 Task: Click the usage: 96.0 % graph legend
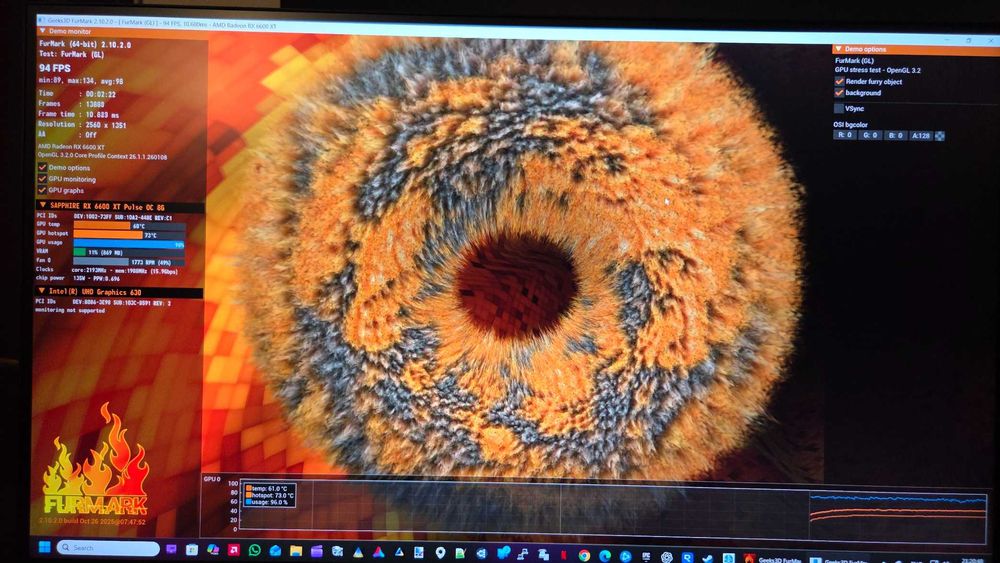coord(267,502)
